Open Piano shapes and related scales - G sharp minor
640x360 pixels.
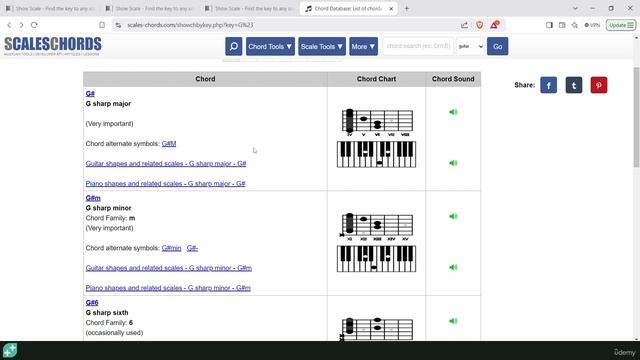(168, 288)
